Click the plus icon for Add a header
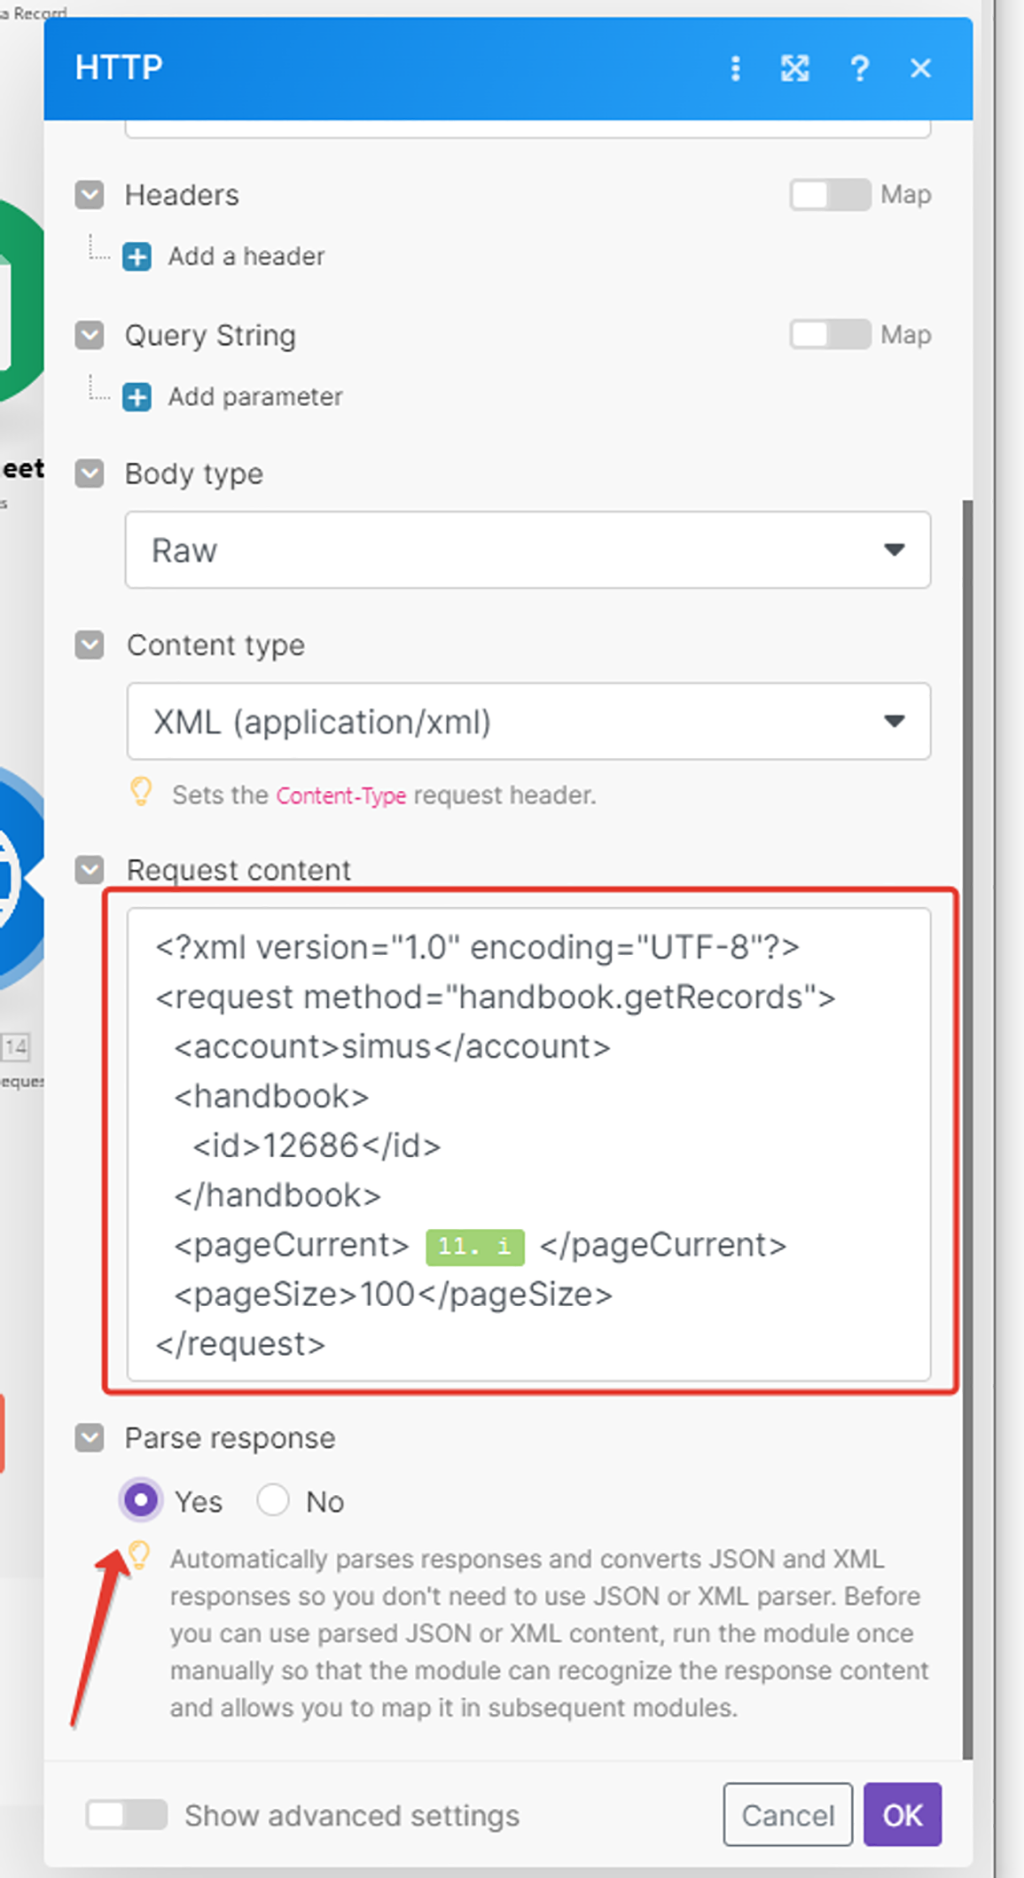This screenshot has width=1024, height=1878. (x=137, y=257)
